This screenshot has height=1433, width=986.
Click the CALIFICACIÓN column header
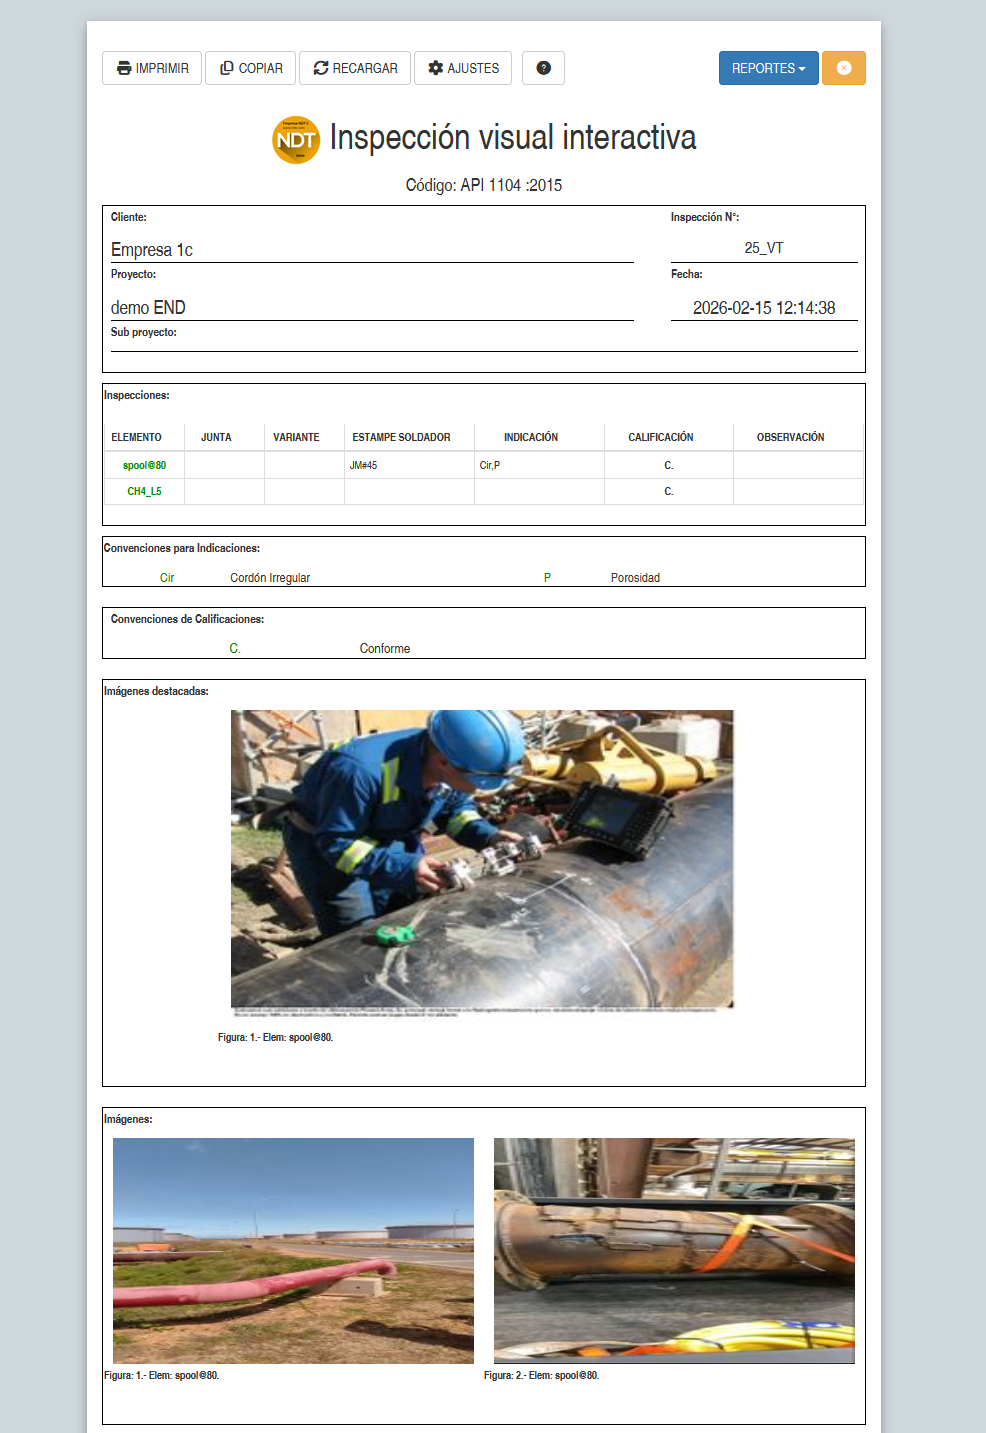(x=661, y=437)
